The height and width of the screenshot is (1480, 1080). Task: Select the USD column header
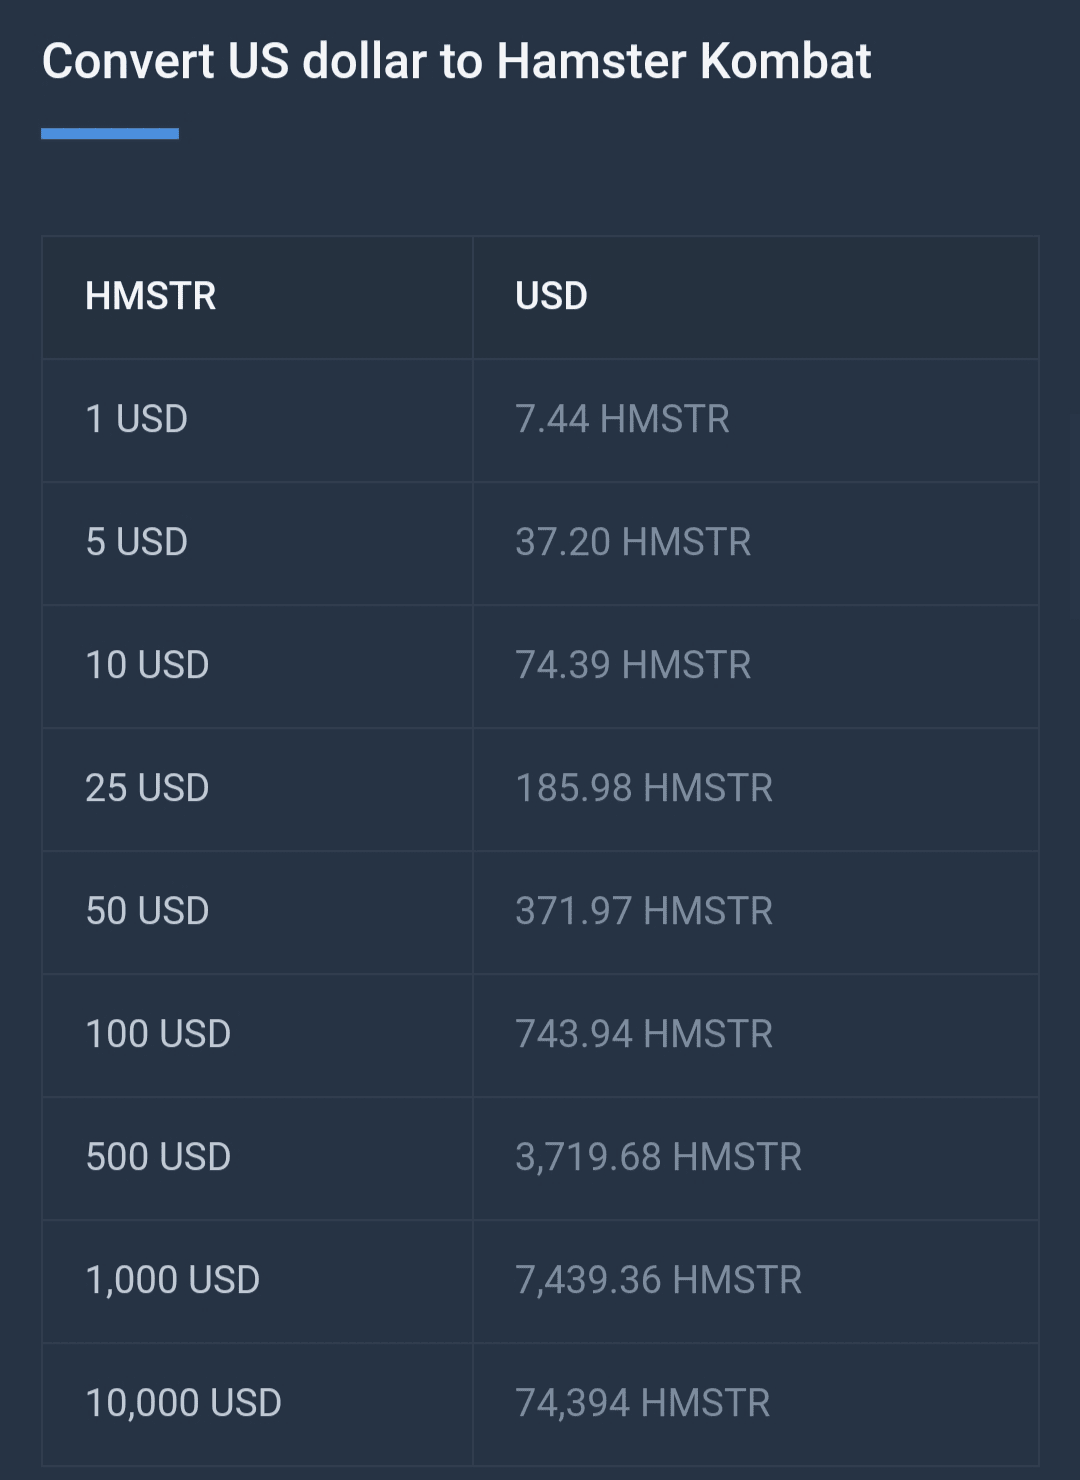coord(551,296)
